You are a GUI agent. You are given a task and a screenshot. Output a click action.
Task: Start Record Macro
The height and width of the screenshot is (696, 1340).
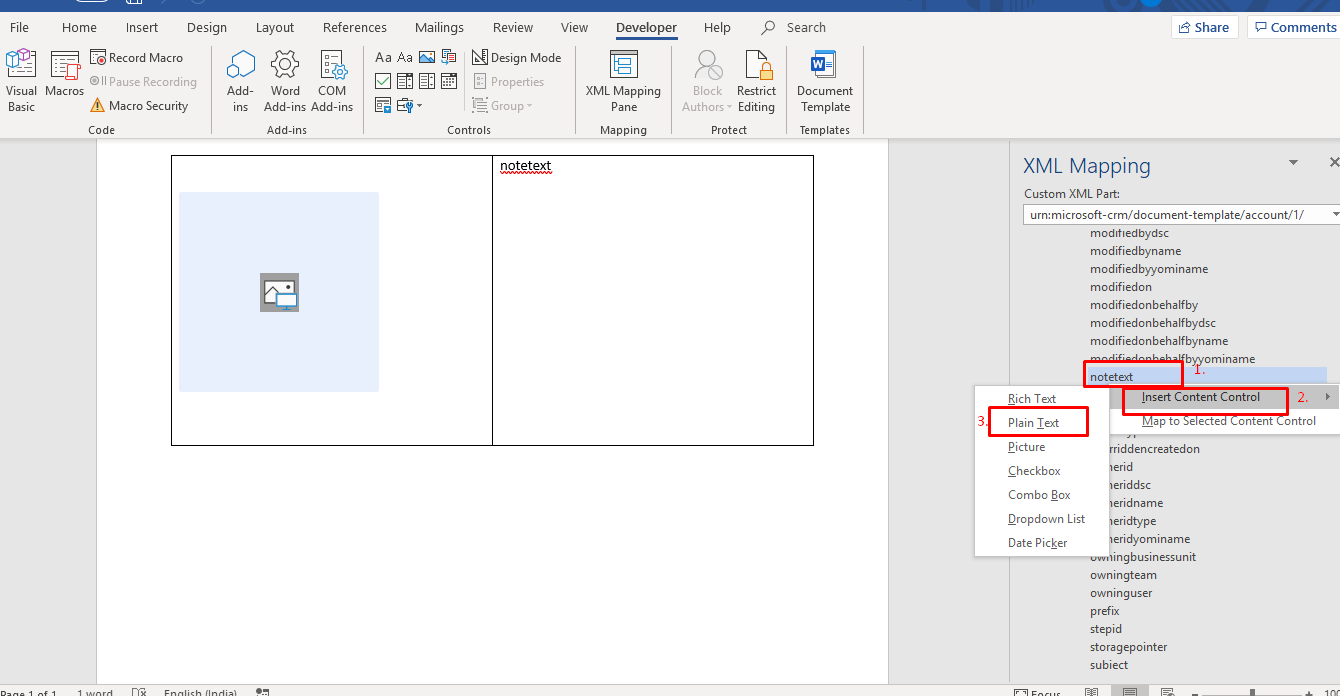point(136,58)
